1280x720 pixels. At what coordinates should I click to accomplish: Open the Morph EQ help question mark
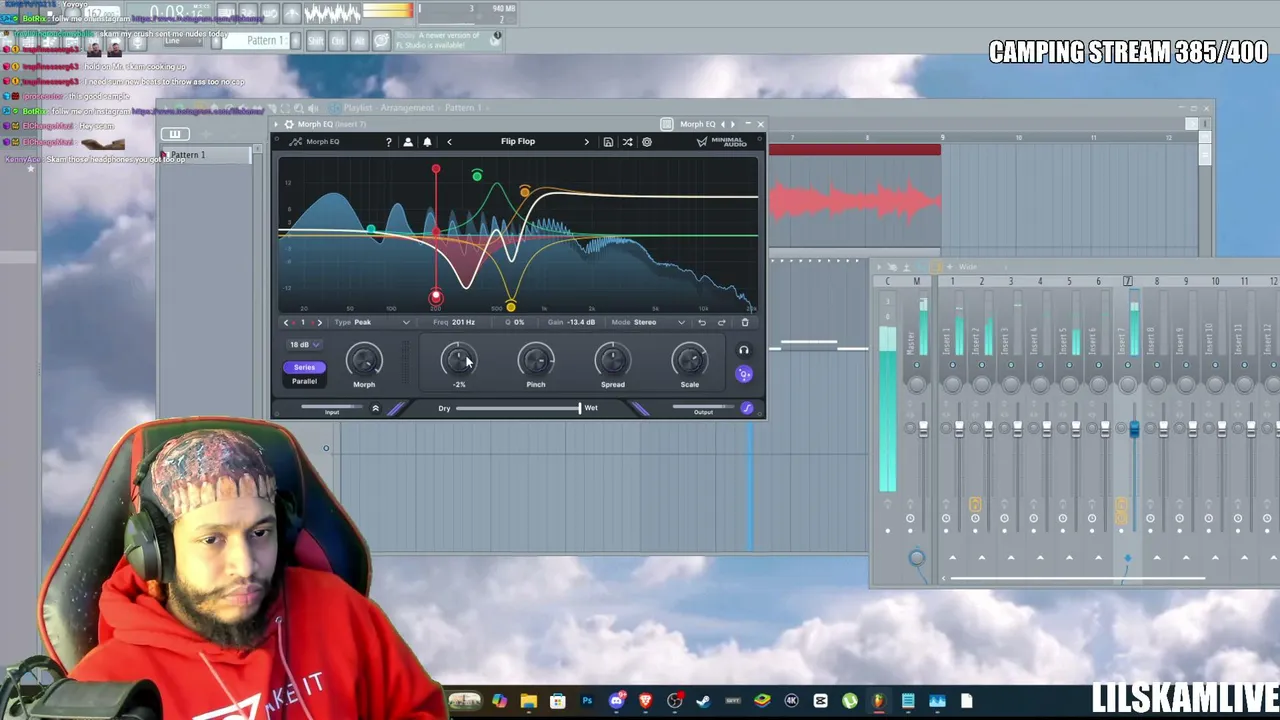coord(389,142)
